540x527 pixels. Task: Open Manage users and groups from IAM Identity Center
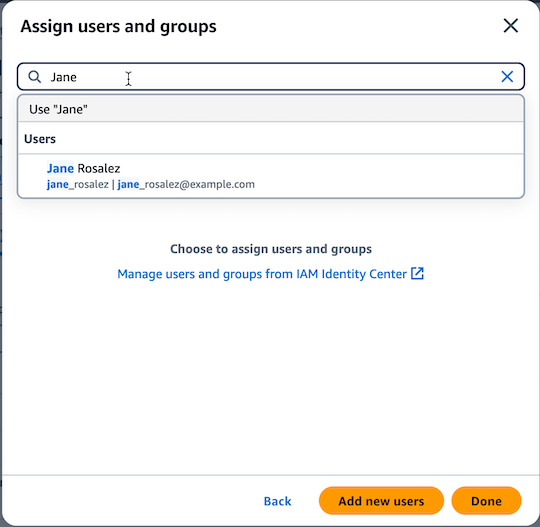[262, 274]
